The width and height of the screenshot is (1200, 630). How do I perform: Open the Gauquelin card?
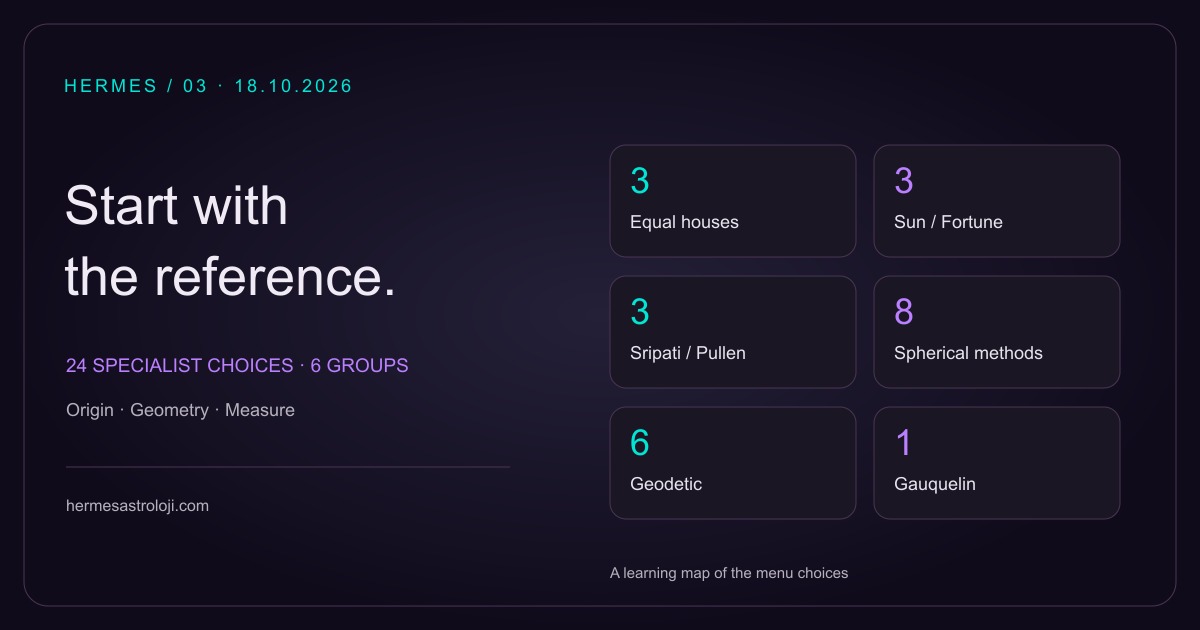click(x=997, y=463)
